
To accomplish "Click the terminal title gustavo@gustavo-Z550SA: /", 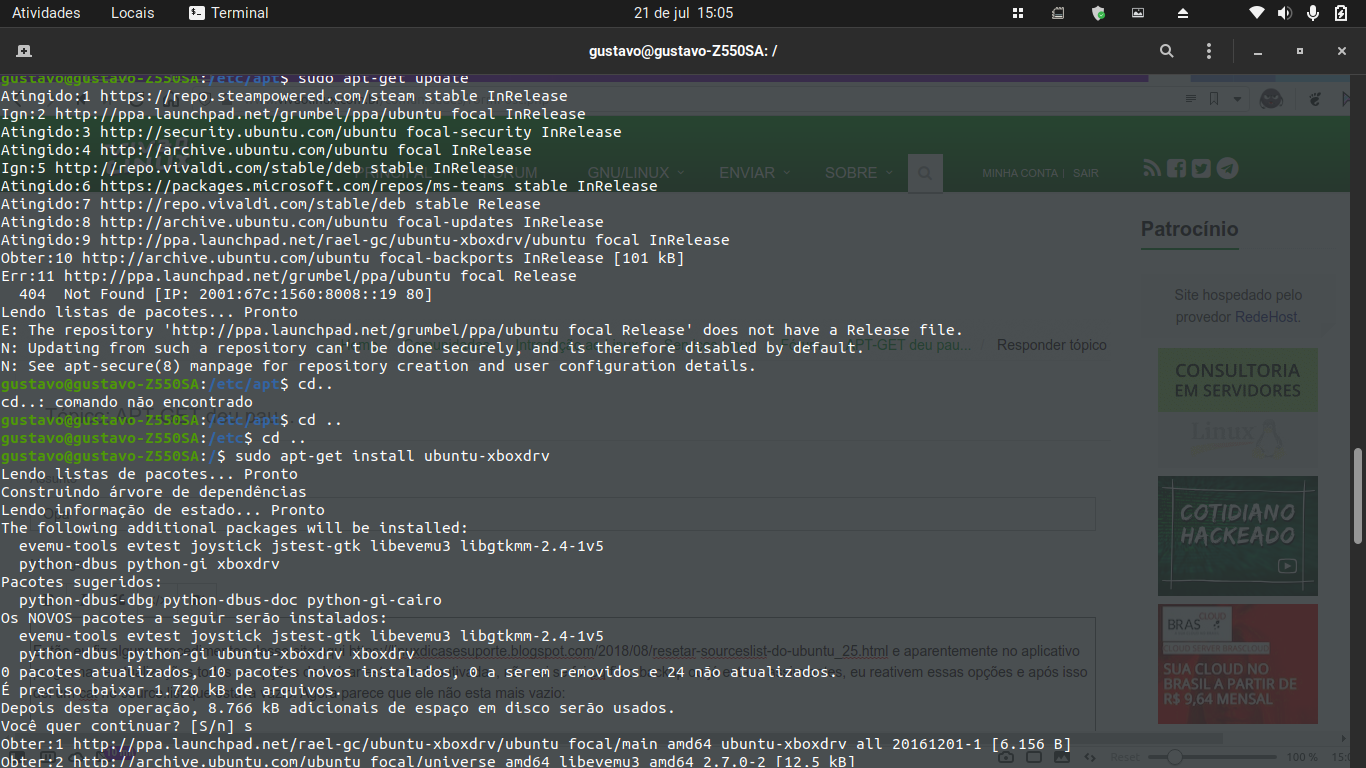I will pos(683,51).
